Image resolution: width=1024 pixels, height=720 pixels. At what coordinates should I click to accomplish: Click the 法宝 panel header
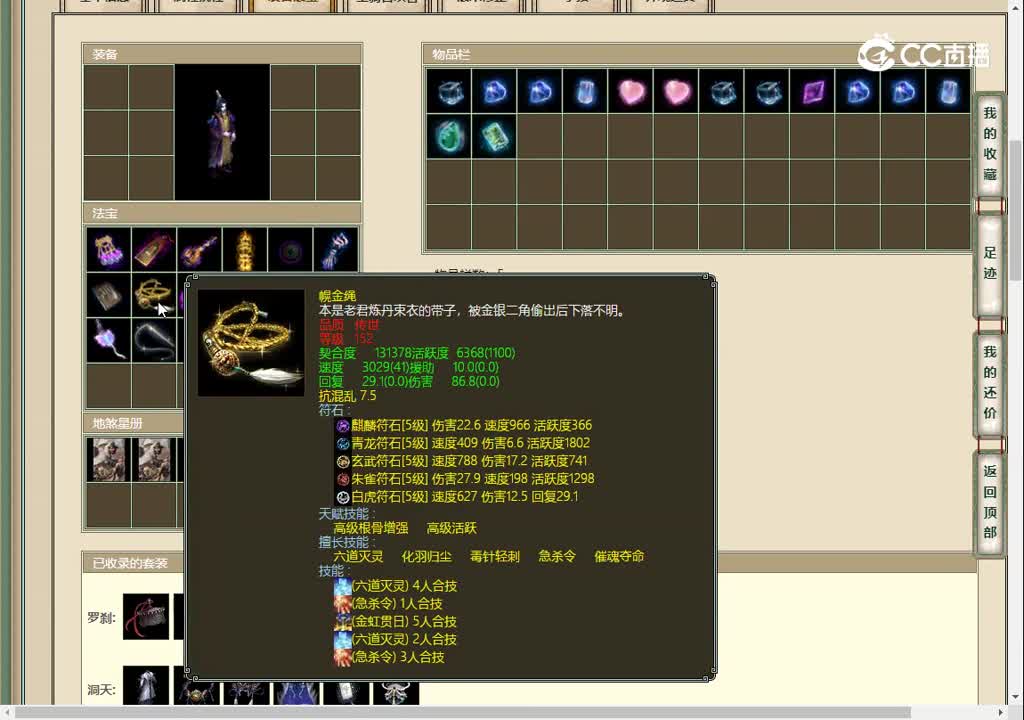click(222, 213)
